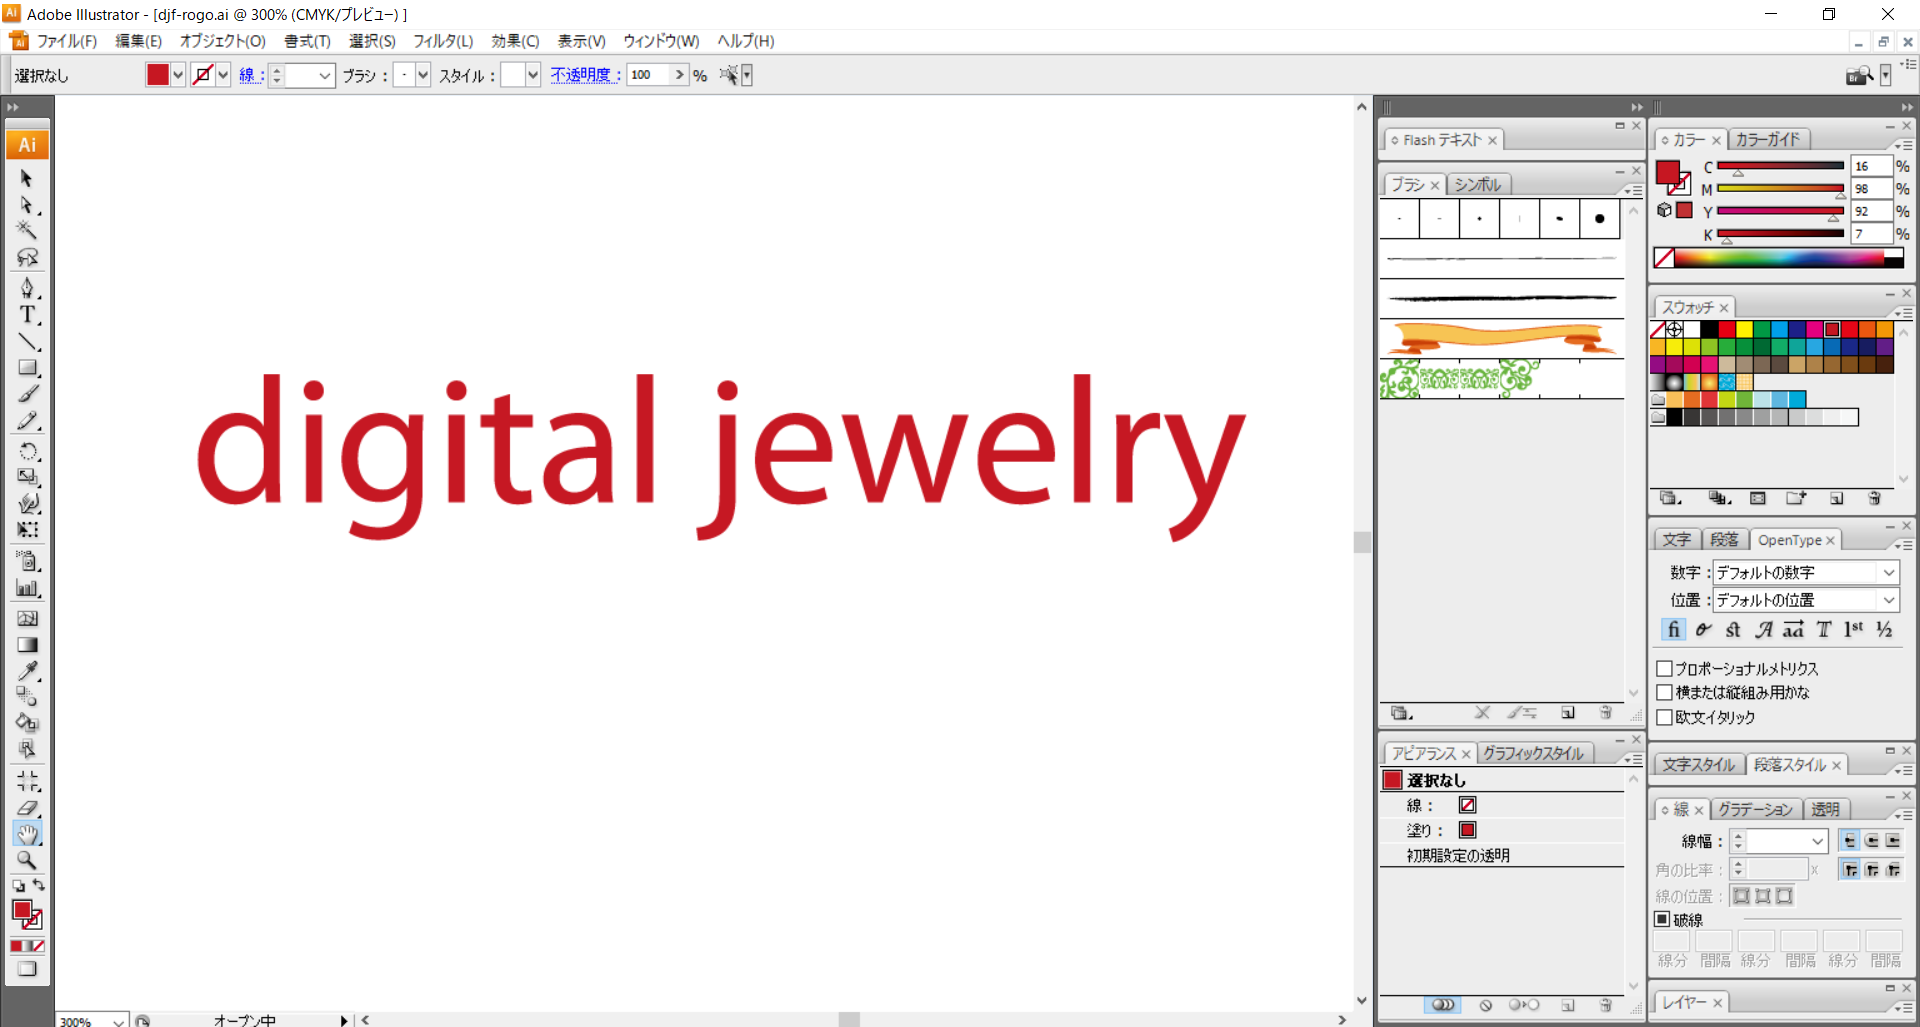Select the Magic Wand tool
1920x1027 pixels.
click(x=27, y=230)
